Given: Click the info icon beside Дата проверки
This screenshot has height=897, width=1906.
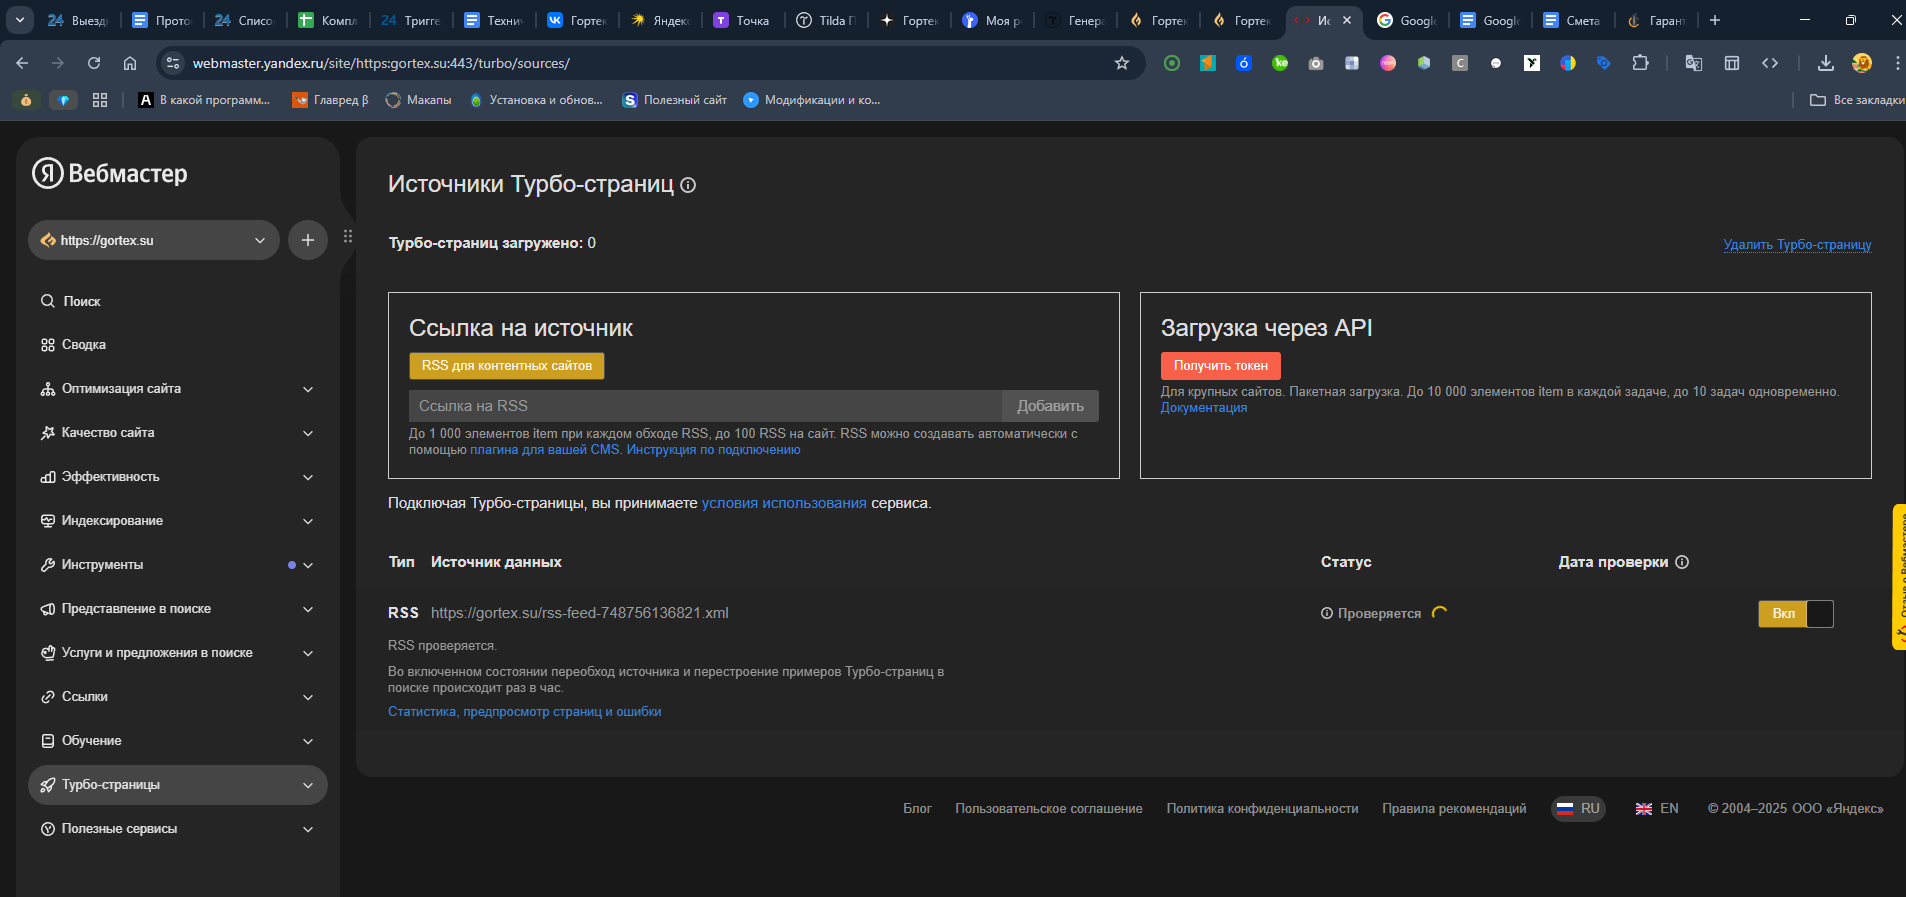Looking at the screenshot, I should (1682, 562).
